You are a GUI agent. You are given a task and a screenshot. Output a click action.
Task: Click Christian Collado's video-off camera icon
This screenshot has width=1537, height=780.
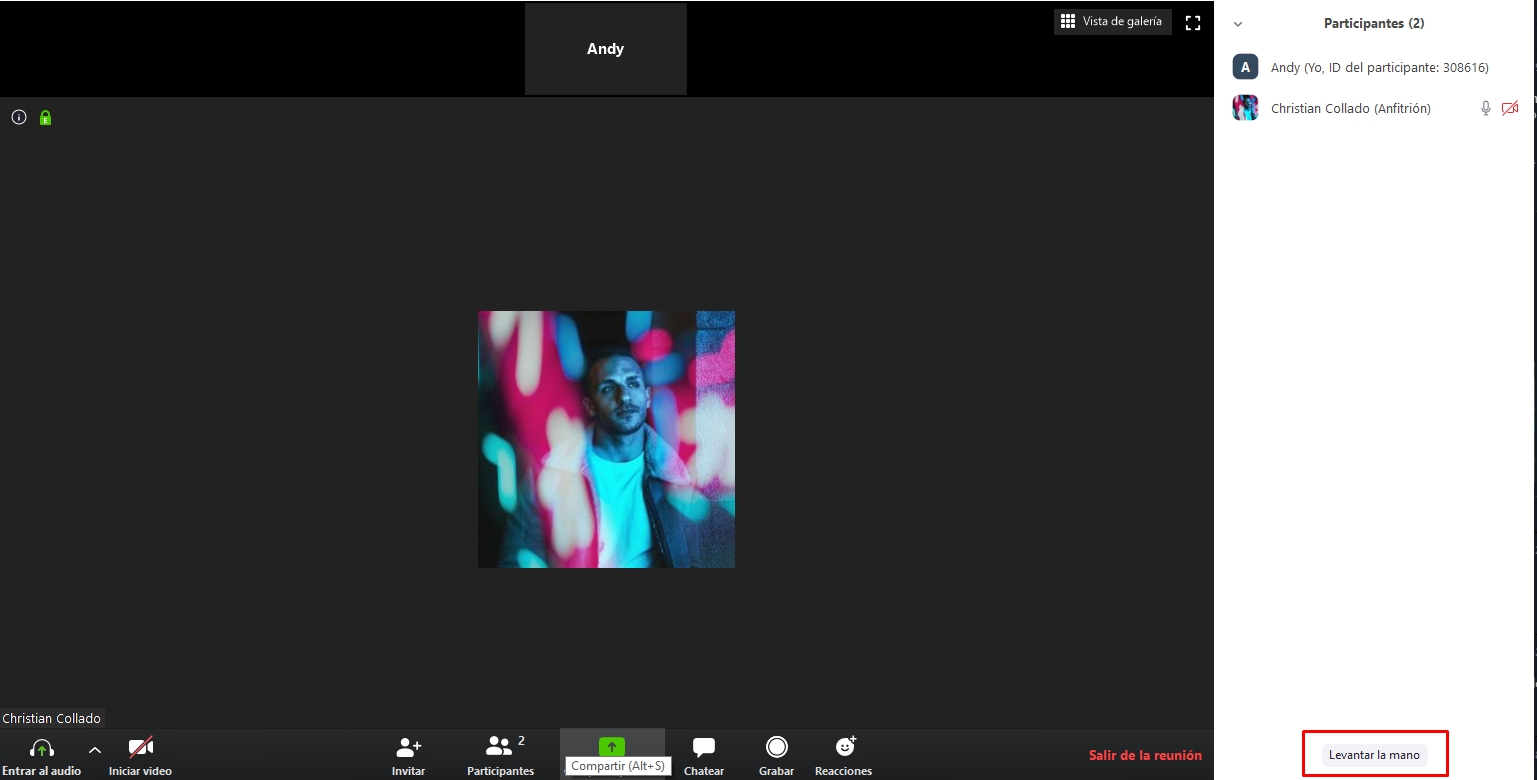tap(1510, 108)
